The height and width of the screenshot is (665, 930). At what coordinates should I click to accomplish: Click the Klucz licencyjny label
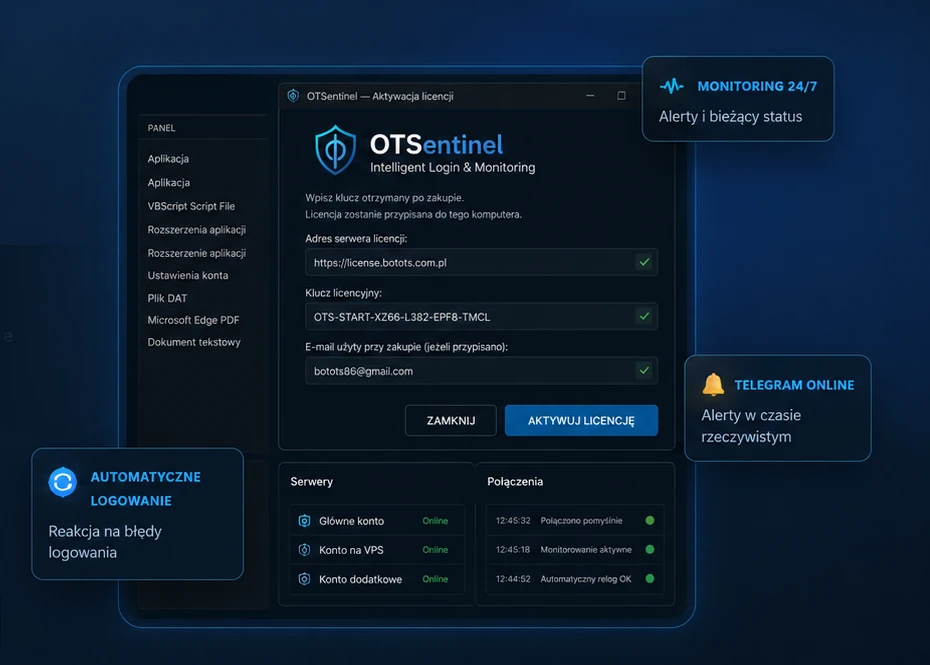343,292
